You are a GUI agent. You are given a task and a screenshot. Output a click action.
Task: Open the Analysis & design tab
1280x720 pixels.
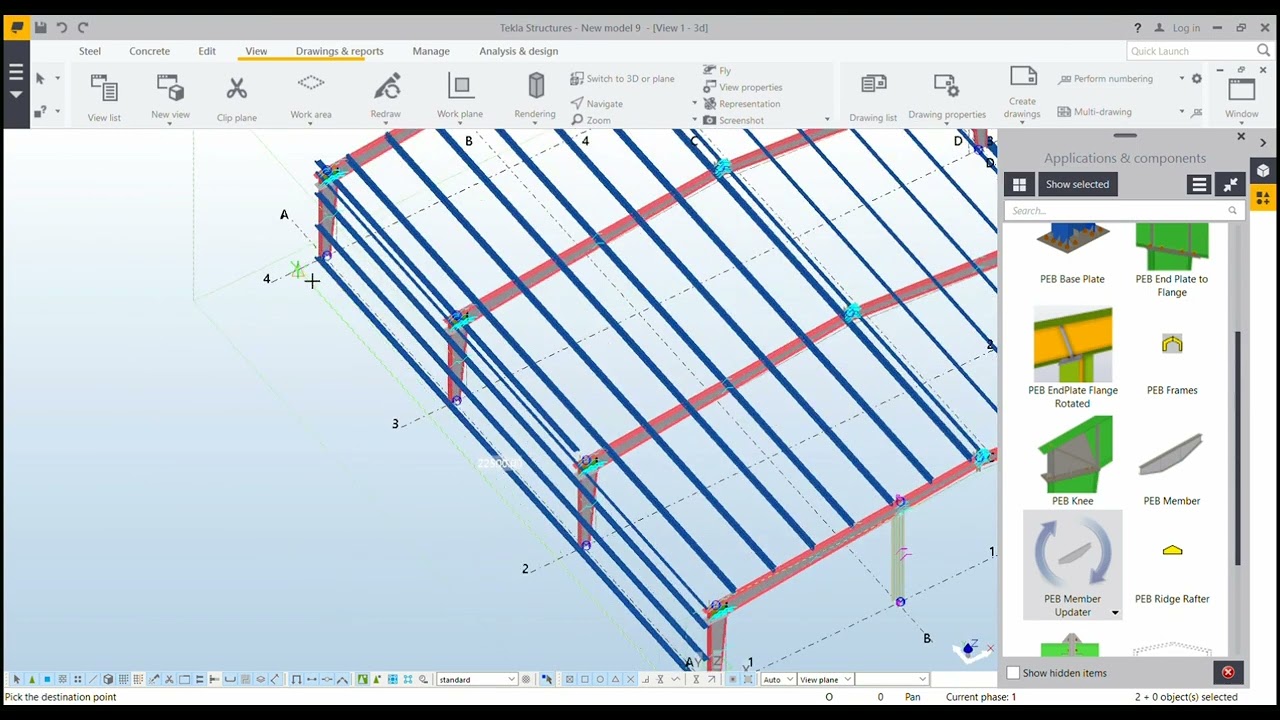coord(518,51)
